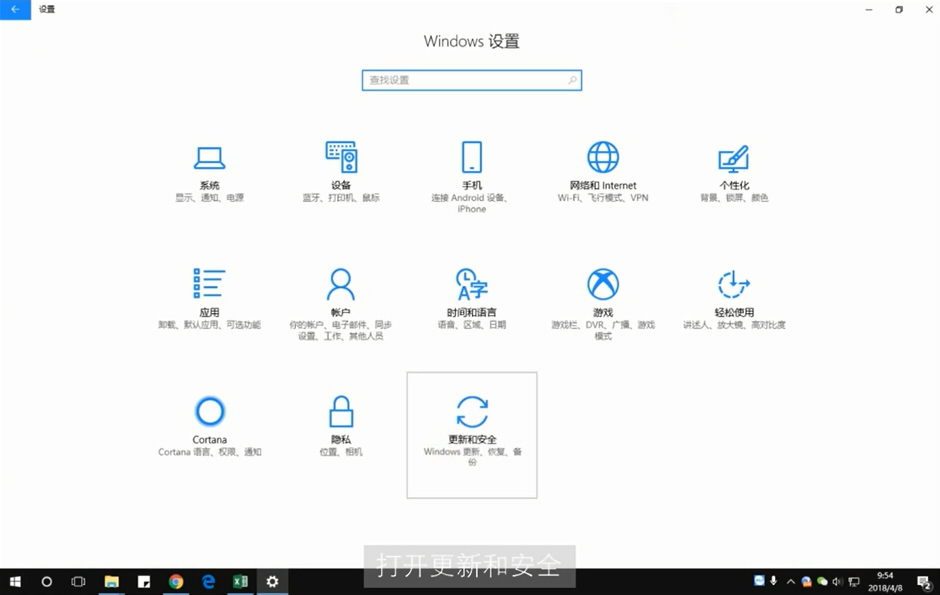Screen dimensions: 940x595
Task: Click the network tray icon
Action: point(854,581)
